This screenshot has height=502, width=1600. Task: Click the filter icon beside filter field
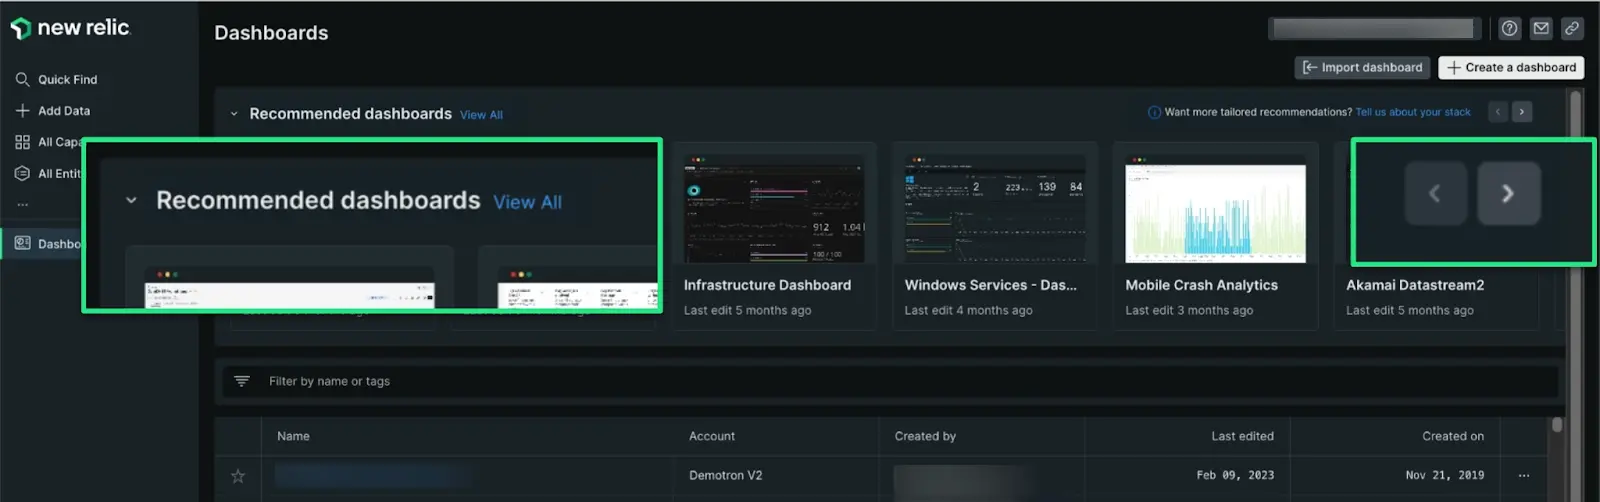click(x=242, y=381)
